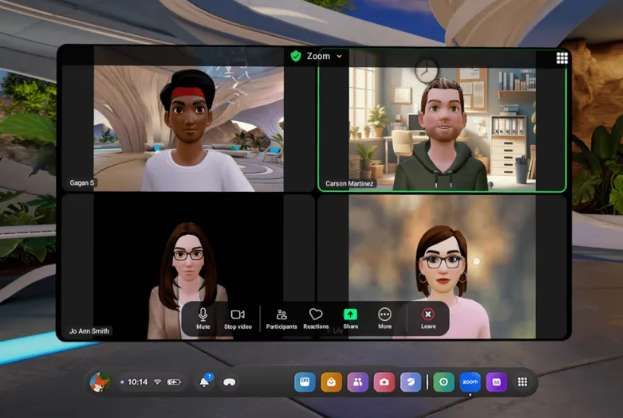Open the More options menu
Image resolution: width=623 pixels, height=418 pixels.
(385, 317)
